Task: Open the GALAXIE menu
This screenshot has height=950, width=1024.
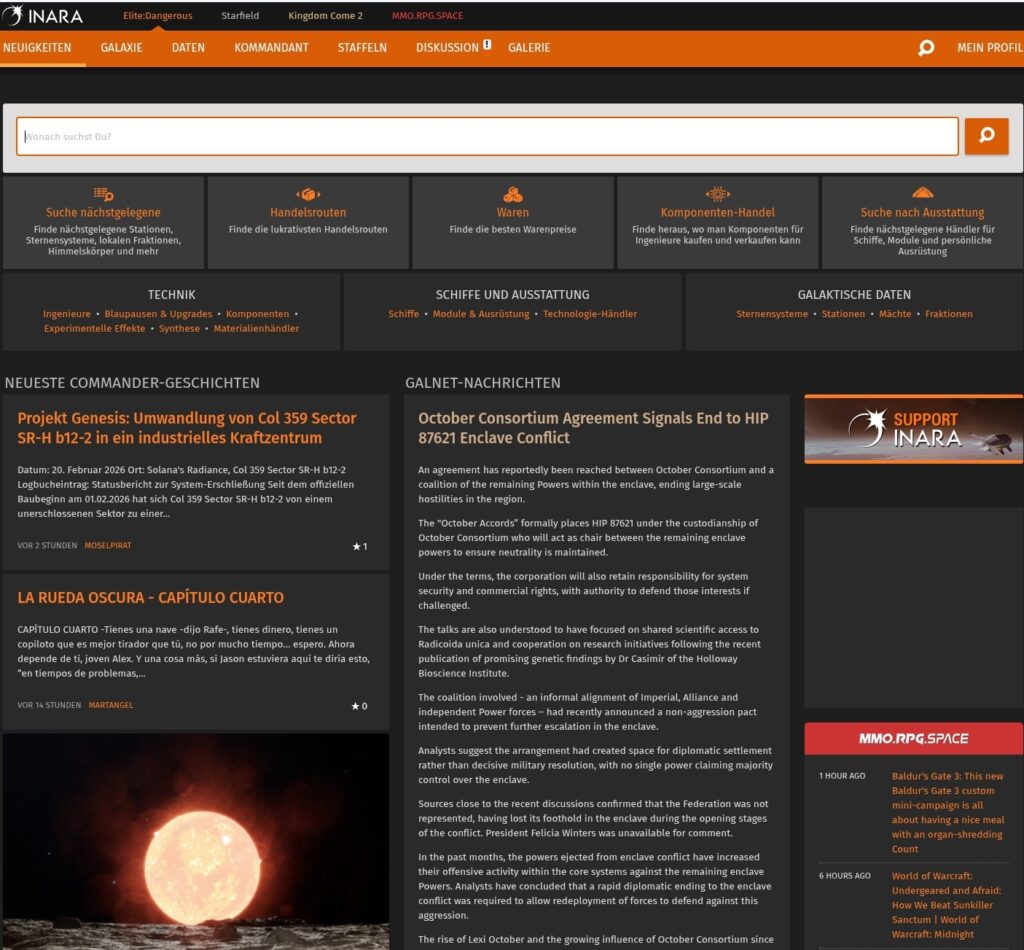Action: [121, 48]
